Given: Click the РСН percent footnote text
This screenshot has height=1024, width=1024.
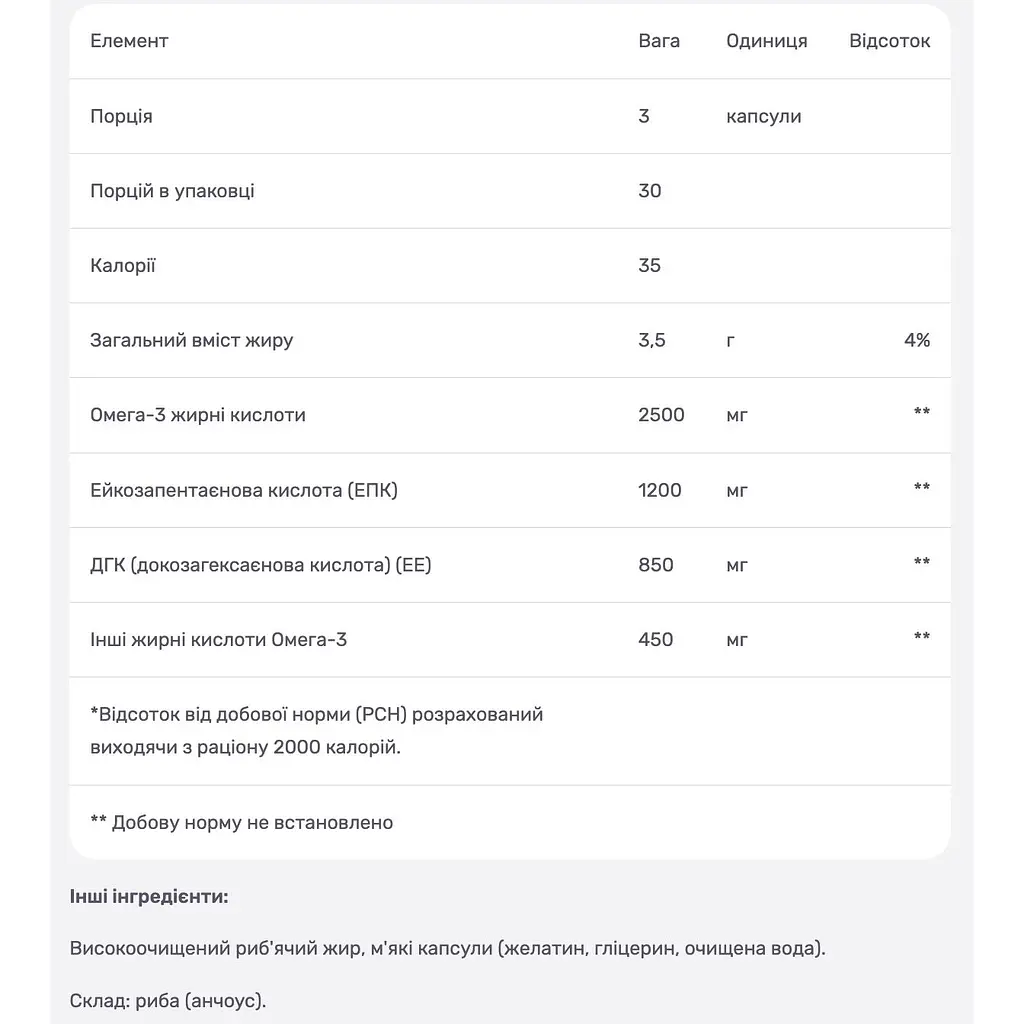Looking at the screenshot, I should click(x=317, y=731).
